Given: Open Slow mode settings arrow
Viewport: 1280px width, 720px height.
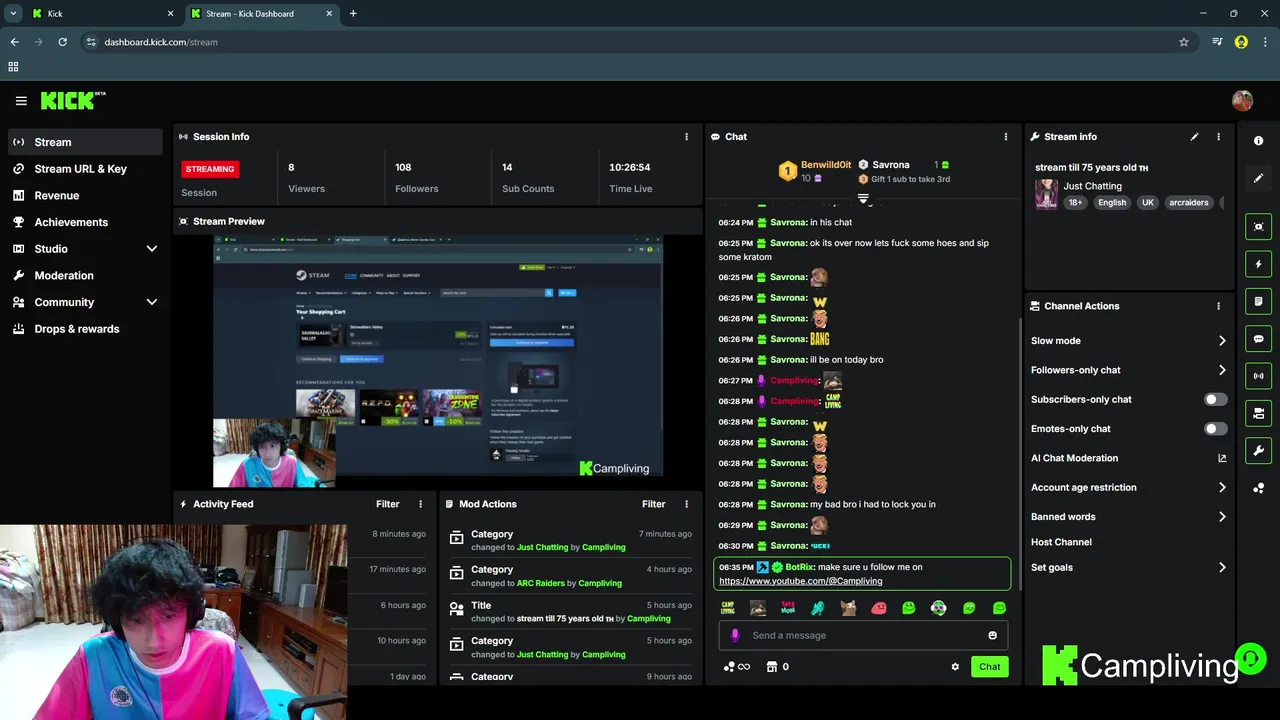Looking at the screenshot, I should [1222, 341].
